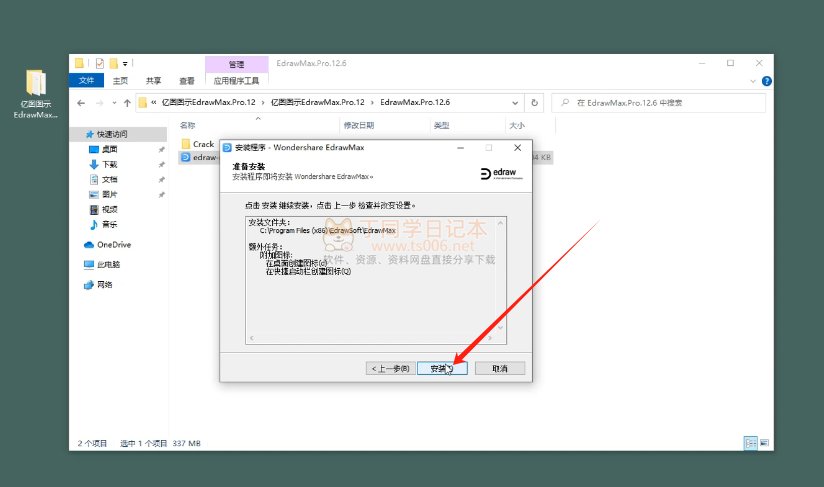Sort by the 修改日期 column header
Screen dimensions: 824x487
pyautogui.click(x=359, y=126)
